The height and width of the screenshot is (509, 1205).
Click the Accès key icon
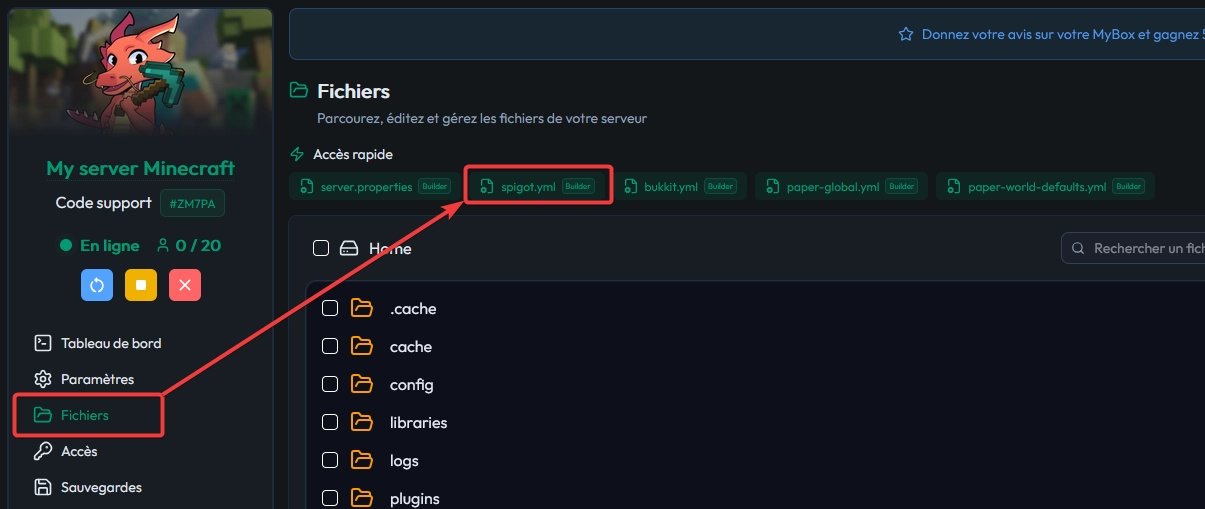pos(42,451)
